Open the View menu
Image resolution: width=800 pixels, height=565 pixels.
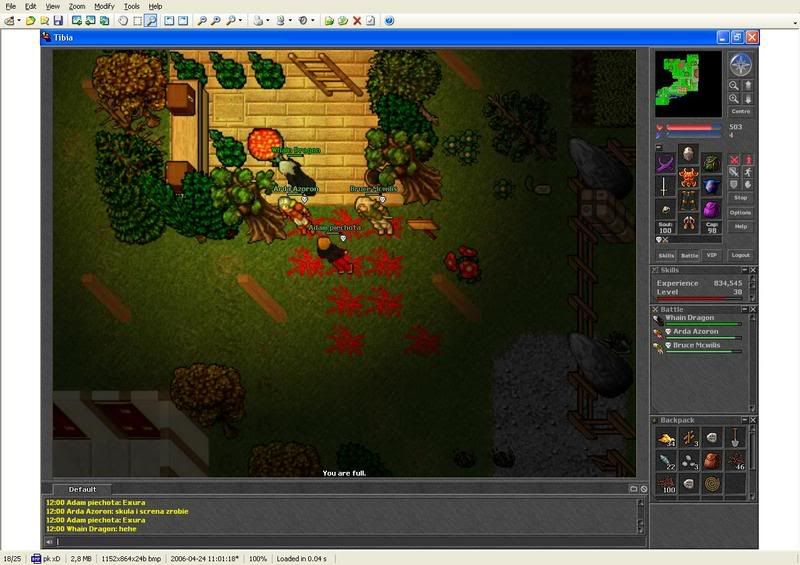(53, 6)
